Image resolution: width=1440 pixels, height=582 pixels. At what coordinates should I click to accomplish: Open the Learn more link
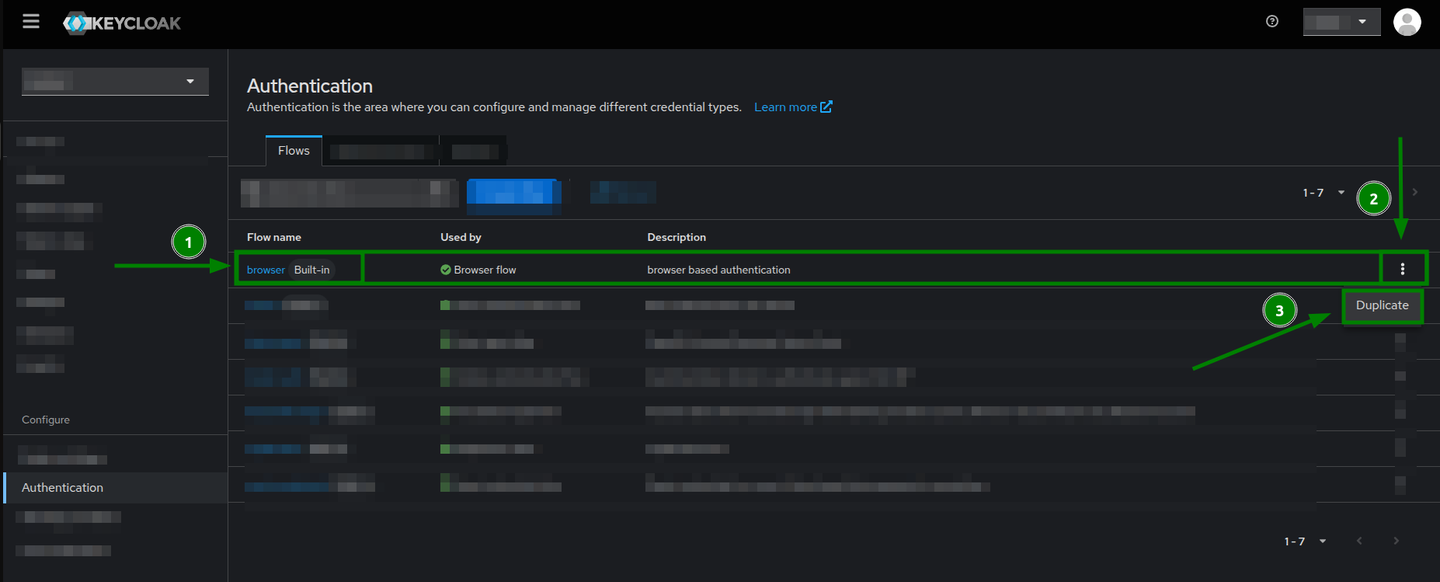tap(786, 106)
